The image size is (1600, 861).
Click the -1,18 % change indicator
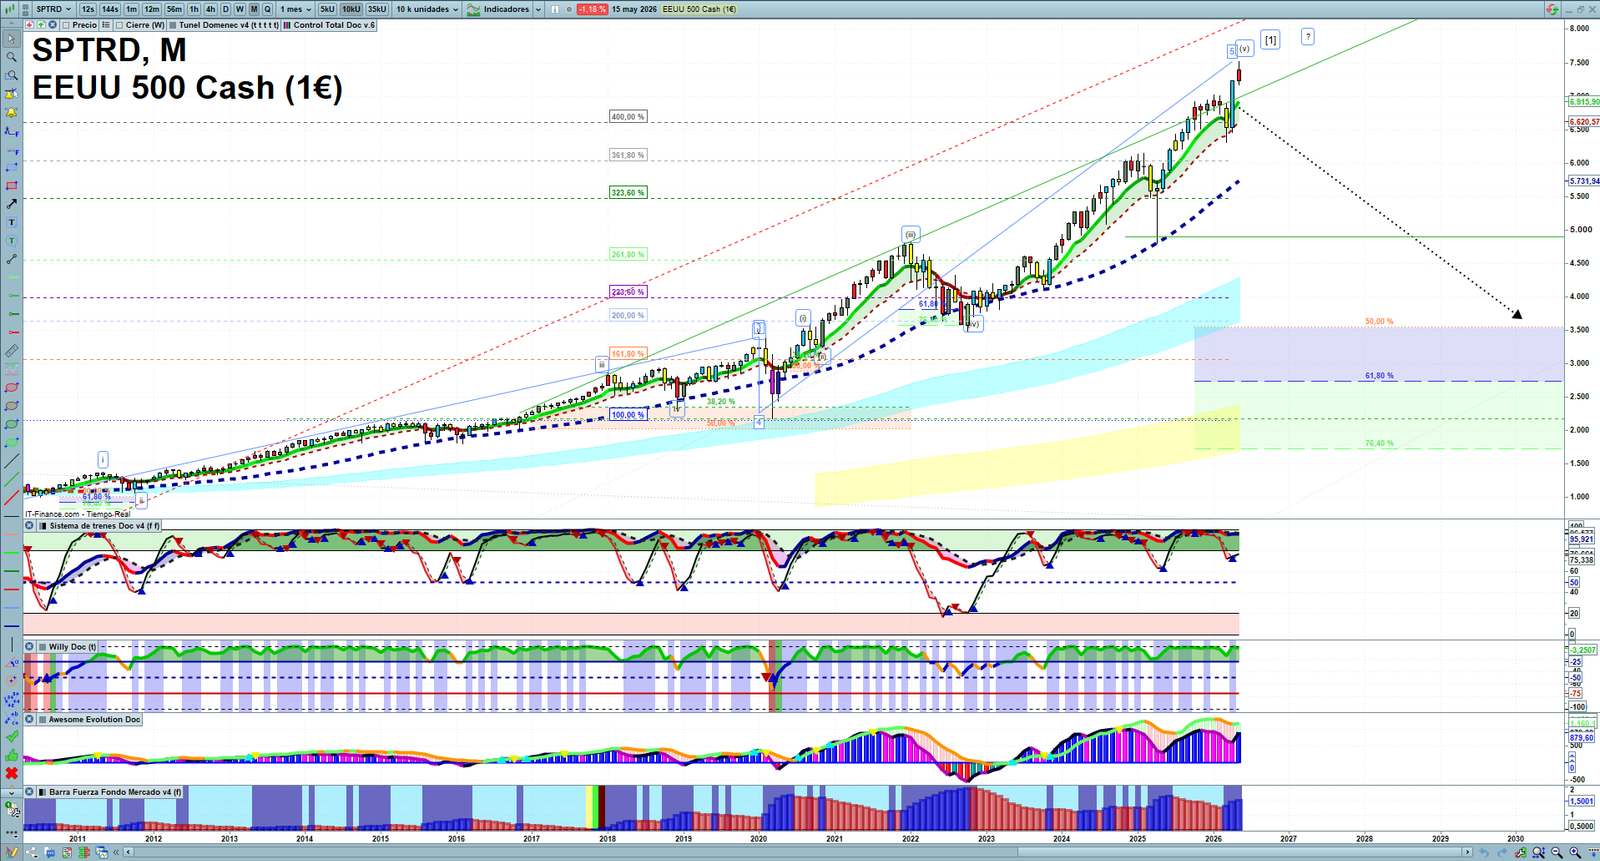click(592, 9)
